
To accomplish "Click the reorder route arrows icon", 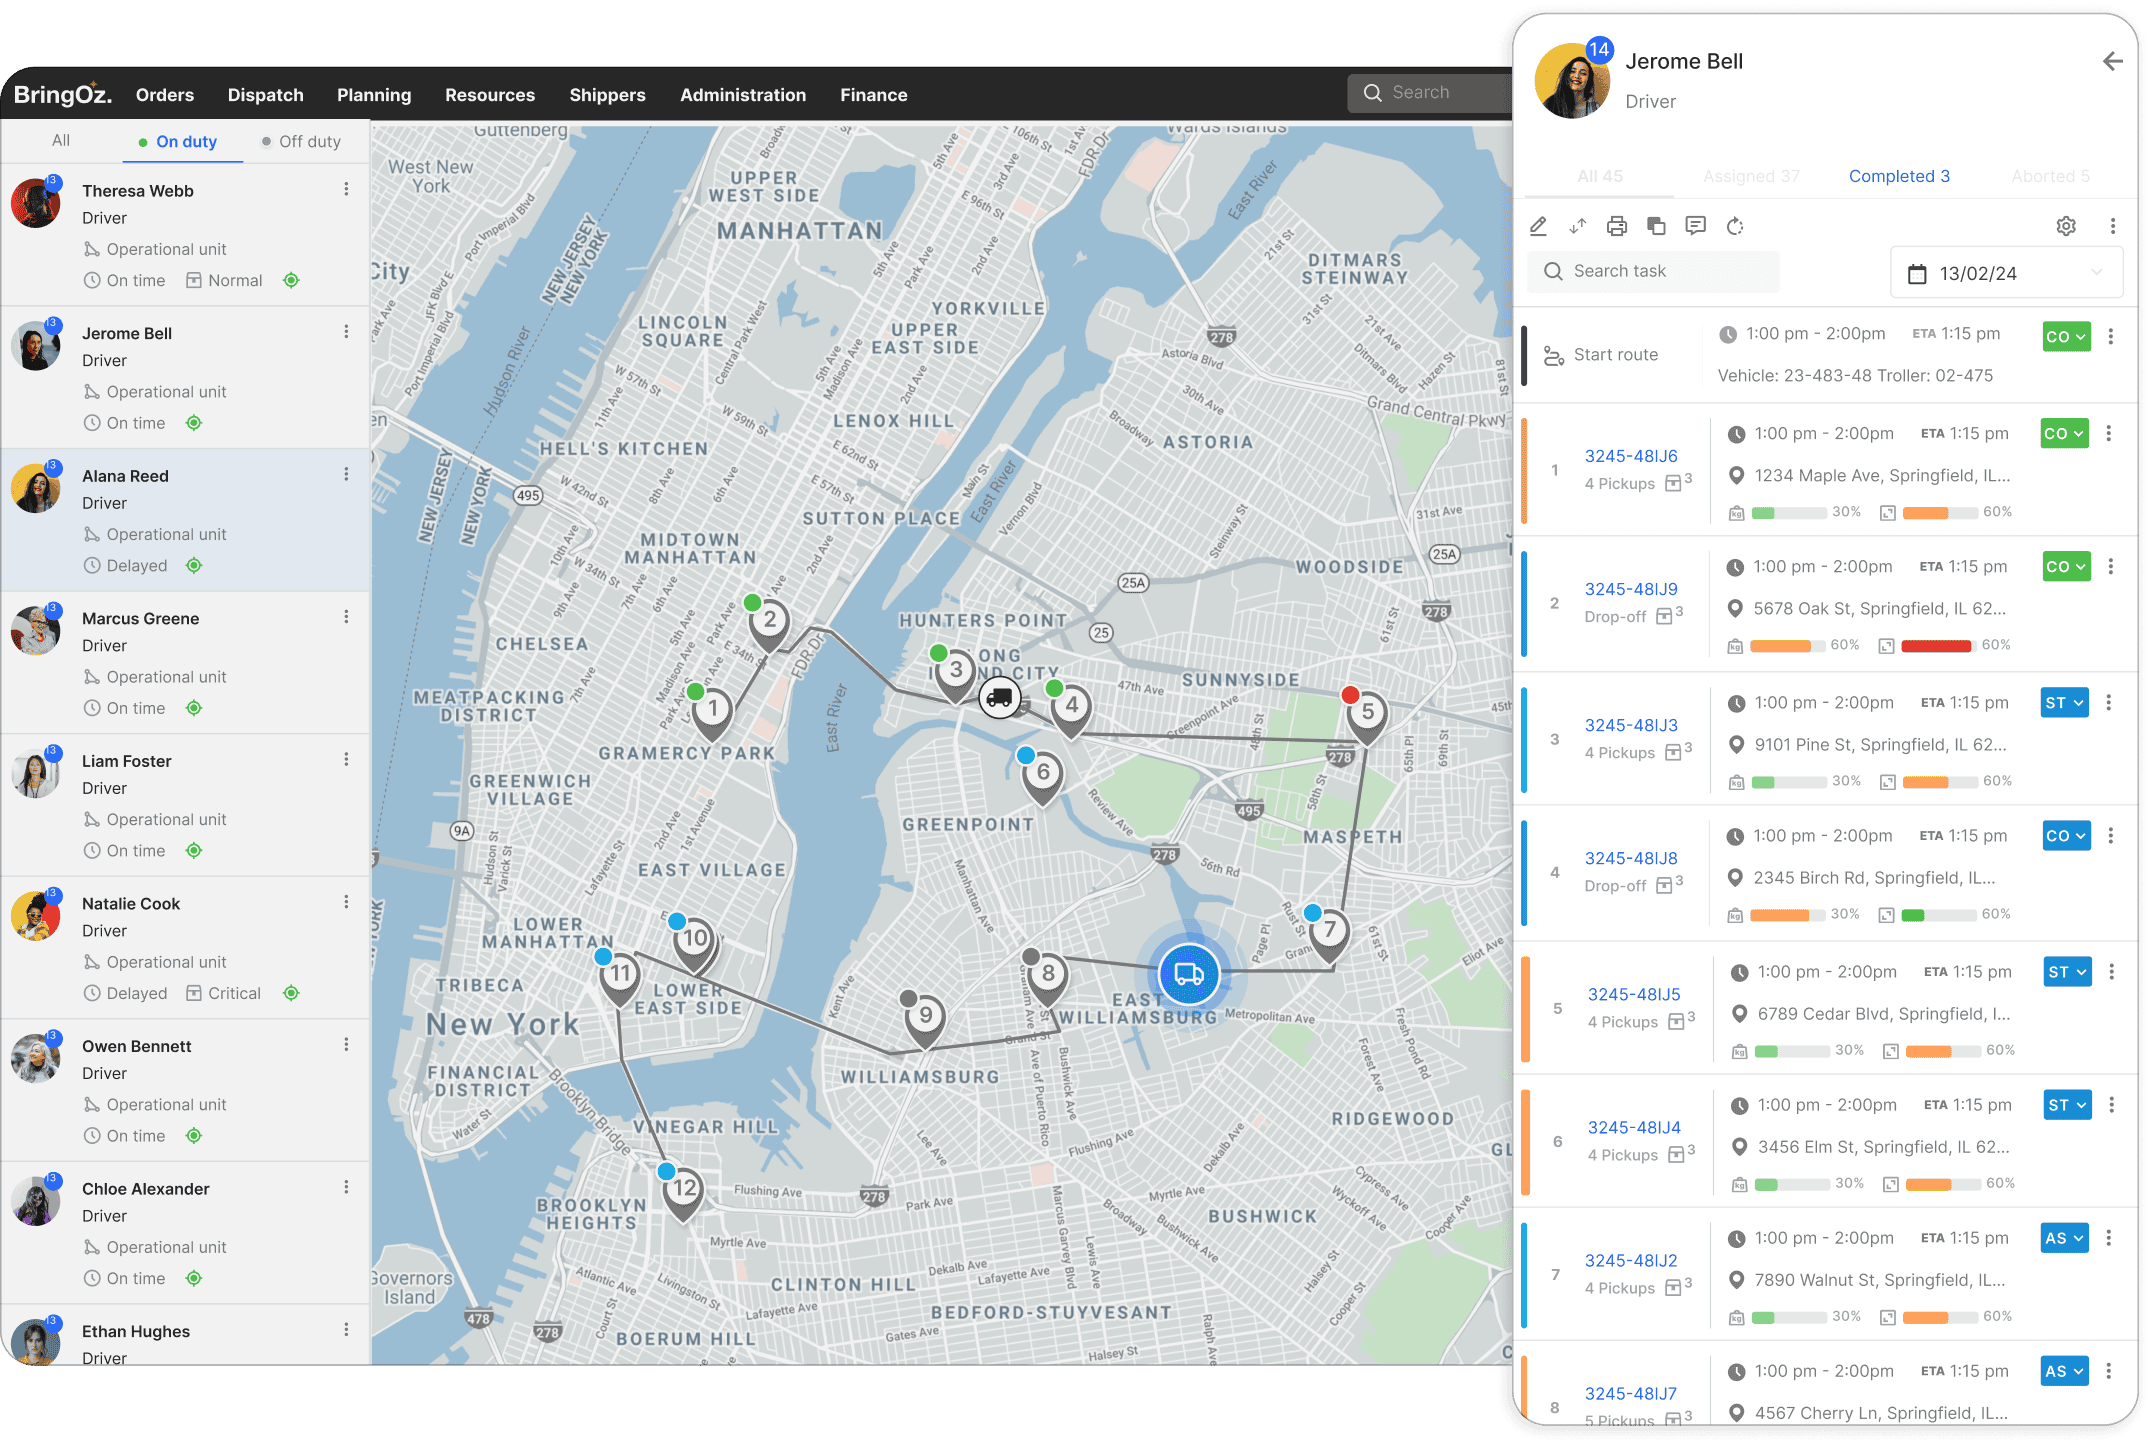I will [1578, 226].
